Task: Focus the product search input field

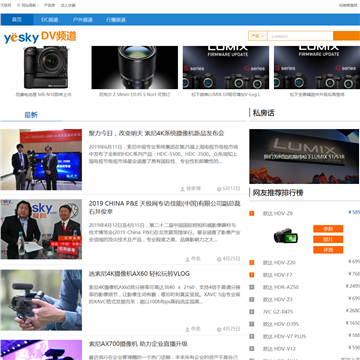Action: (300, 36)
